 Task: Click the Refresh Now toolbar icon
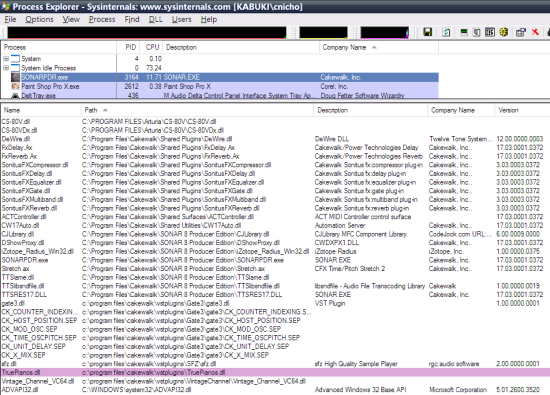point(446,32)
